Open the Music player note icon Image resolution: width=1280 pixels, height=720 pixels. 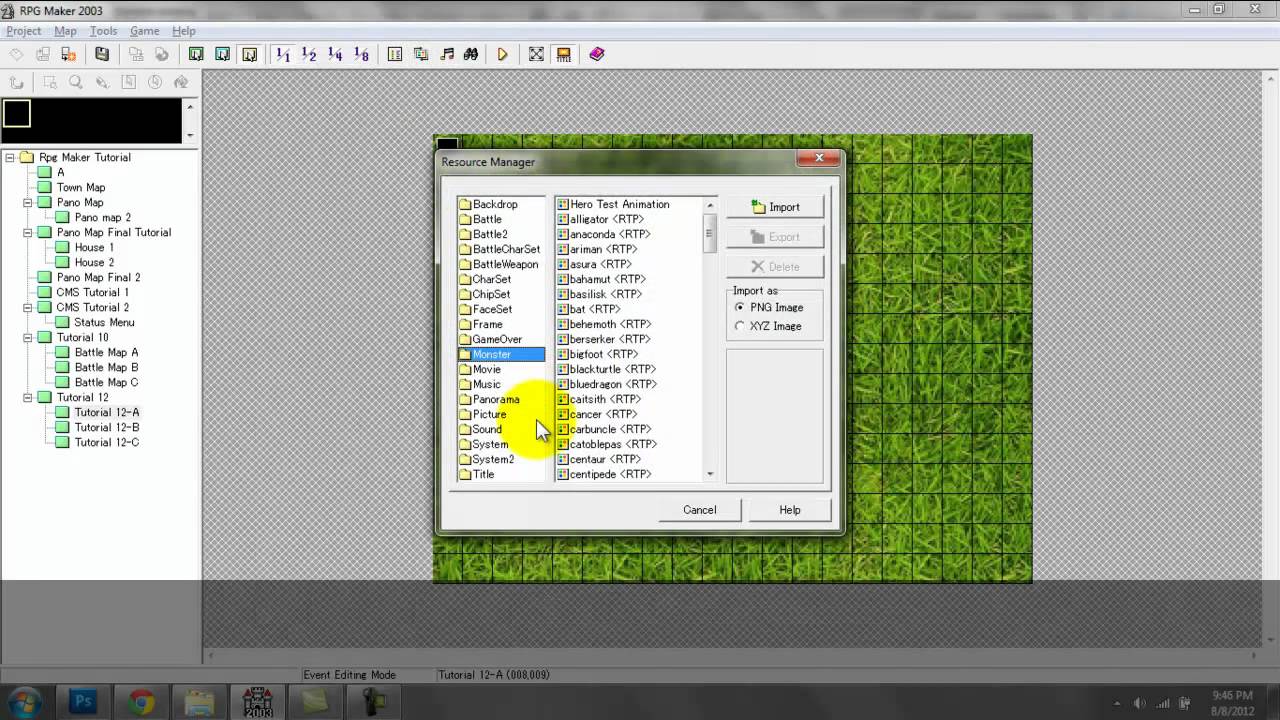pyautogui.click(x=447, y=54)
